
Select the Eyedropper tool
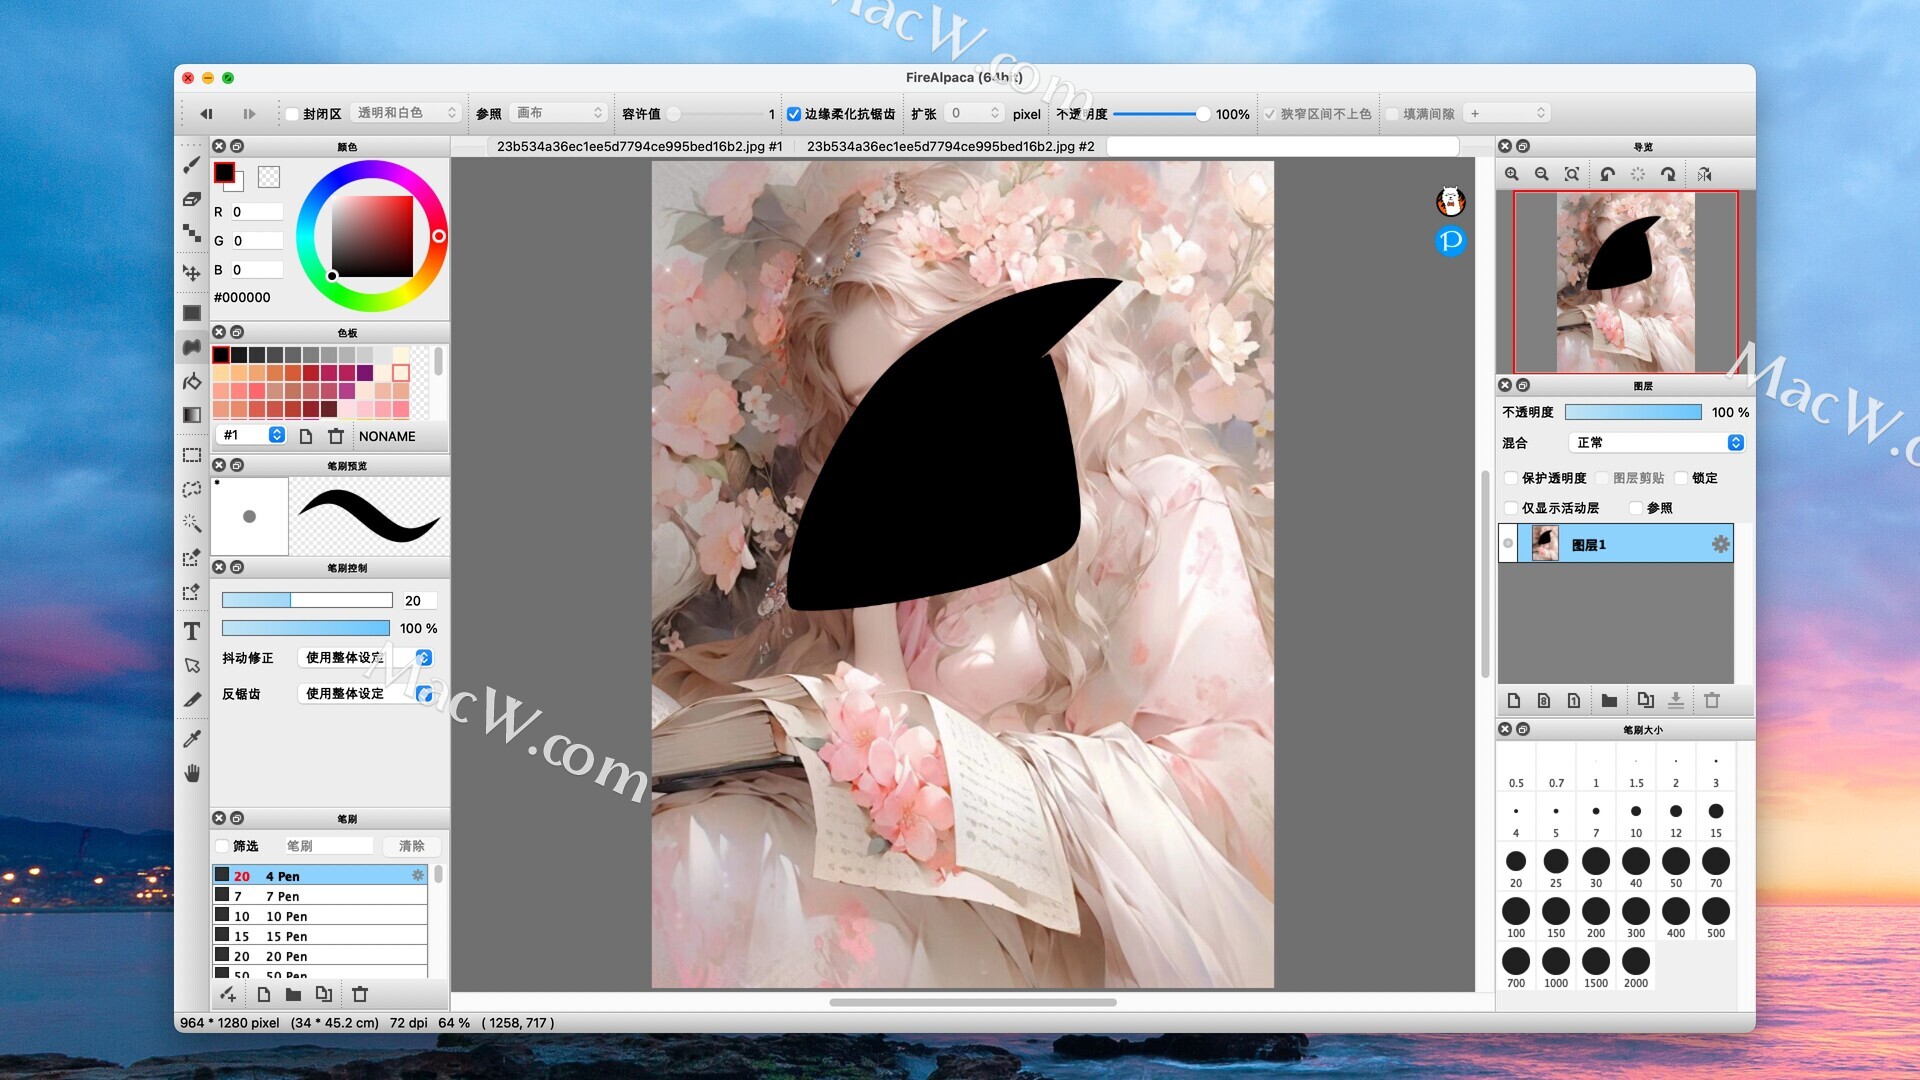click(x=192, y=738)
